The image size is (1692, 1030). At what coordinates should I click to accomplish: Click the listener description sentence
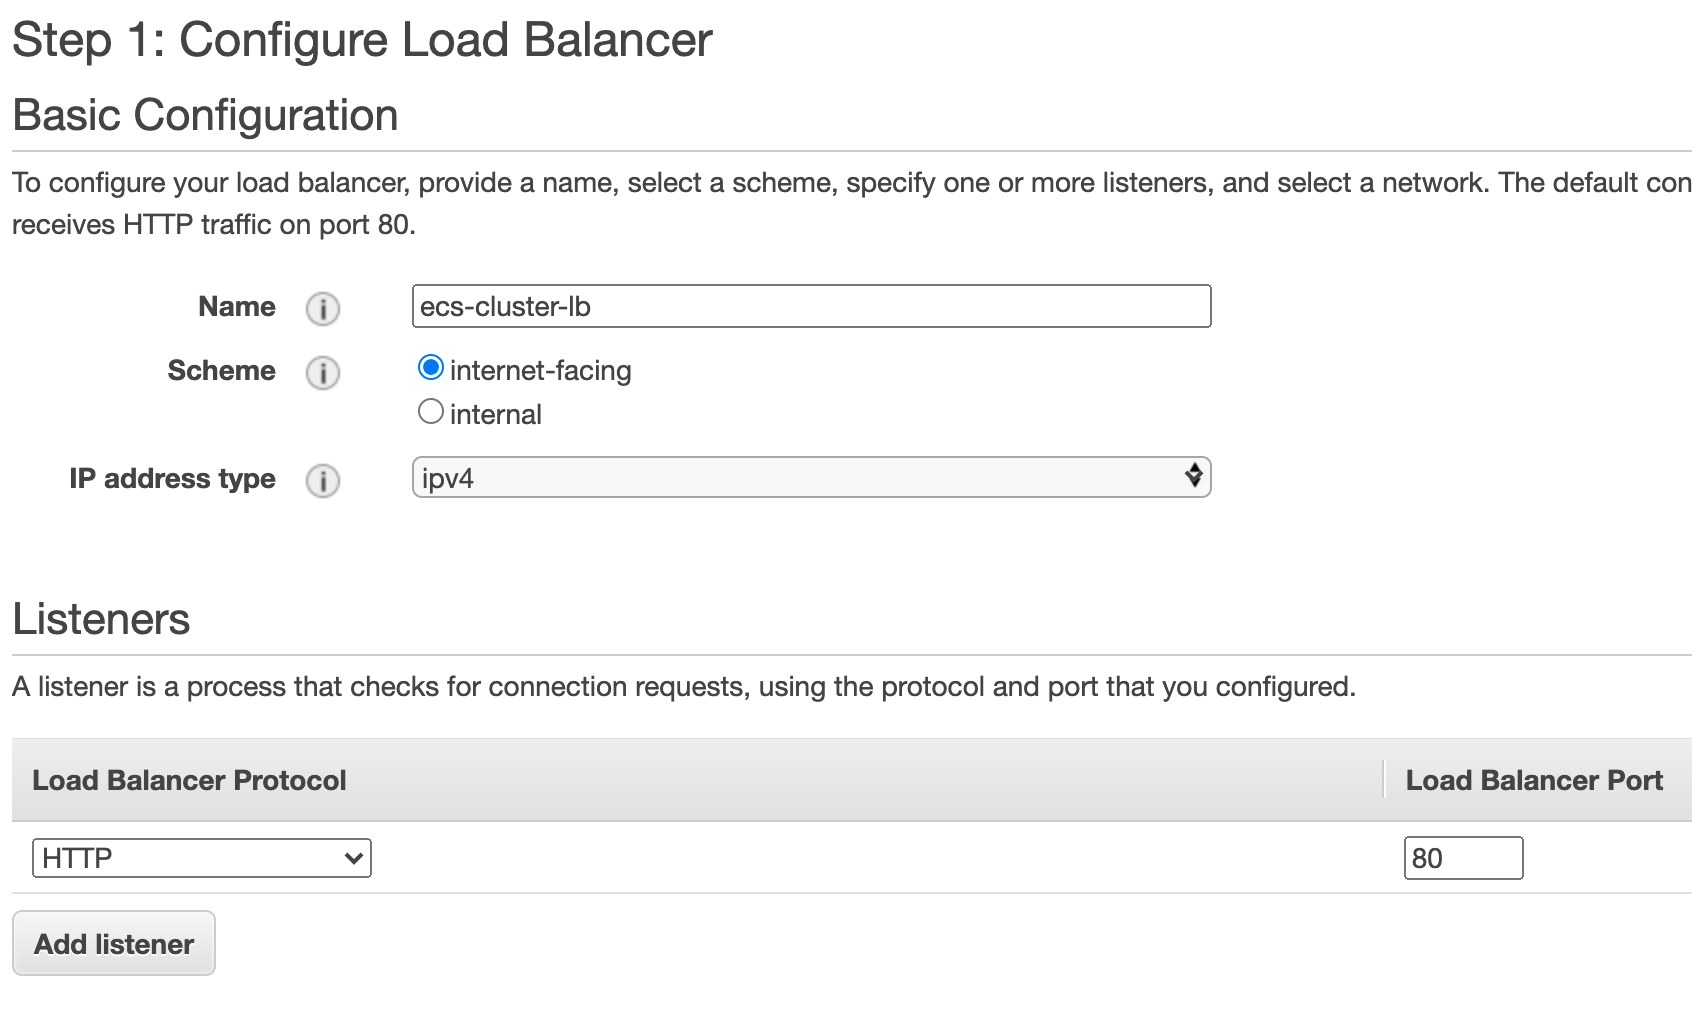click(684, 687)
